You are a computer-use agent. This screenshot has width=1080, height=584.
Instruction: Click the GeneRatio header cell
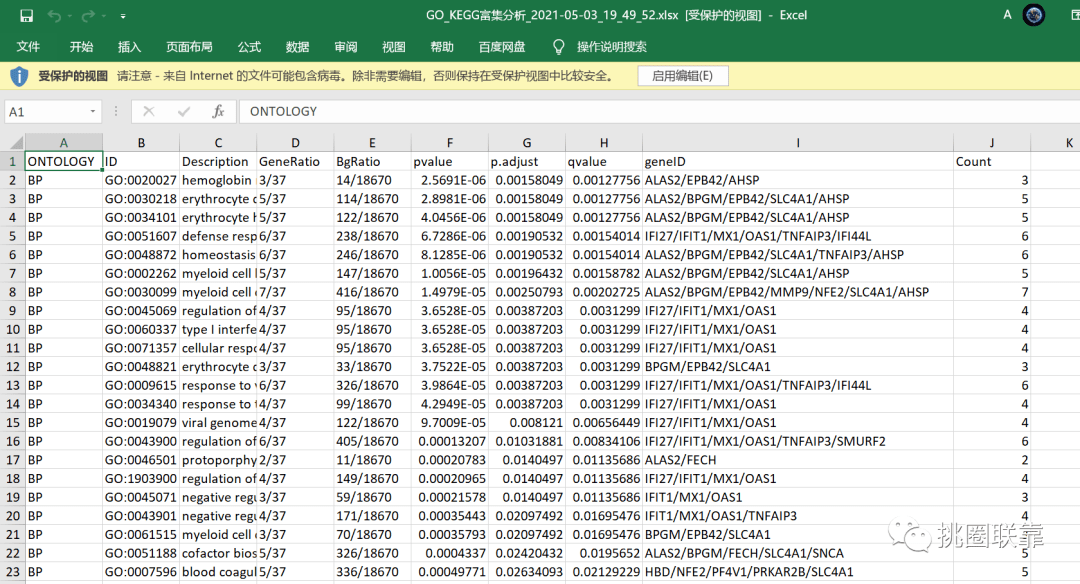(295, 162)
